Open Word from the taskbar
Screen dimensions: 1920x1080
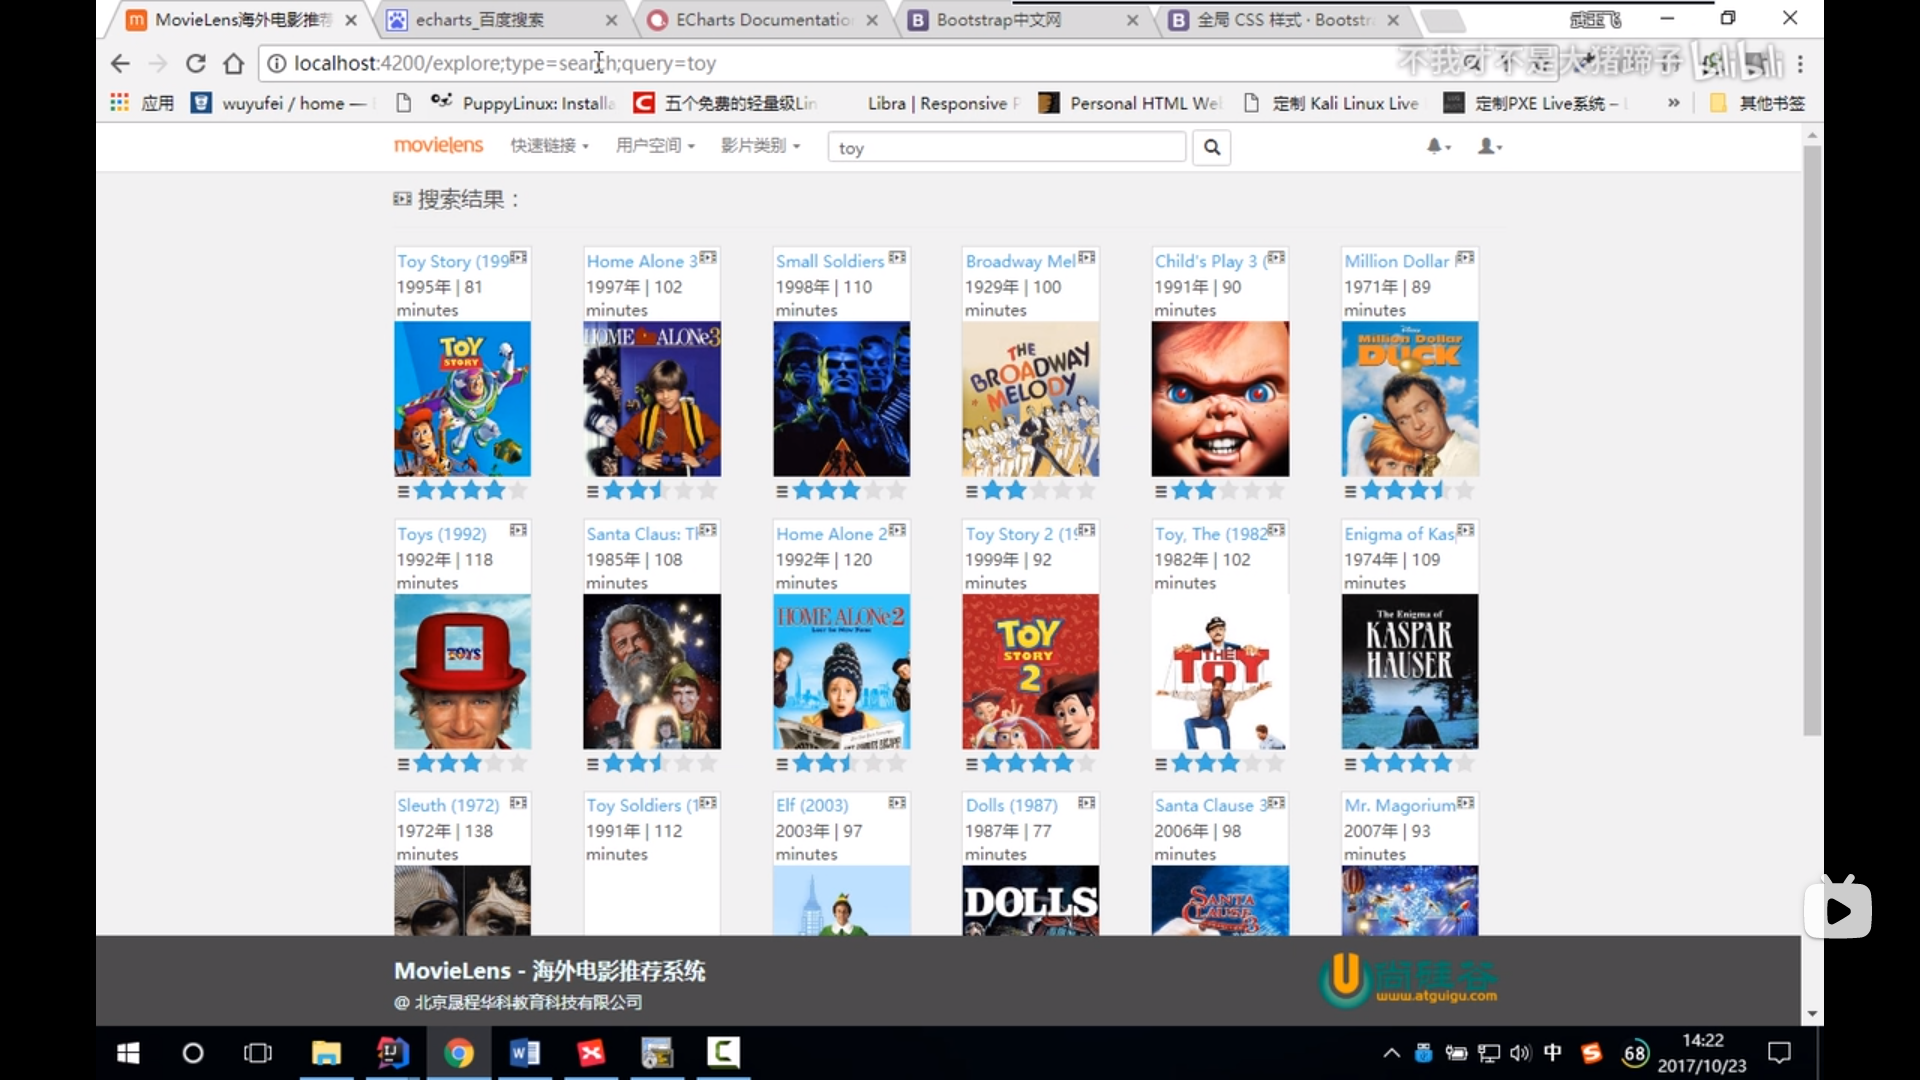[x=525, y=1053]
